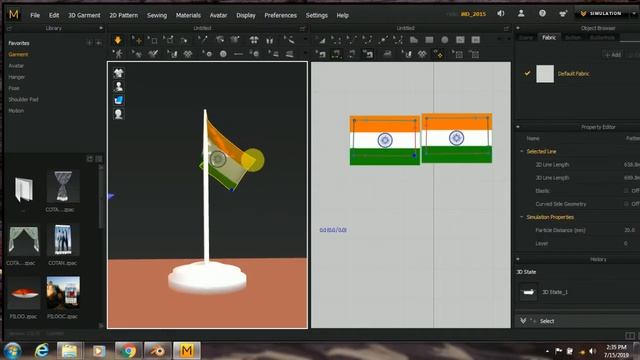640x360 pixels.
Task: Pick the Edit Sewing tool in 3D toolbar
Action: [x=203, y=40]
